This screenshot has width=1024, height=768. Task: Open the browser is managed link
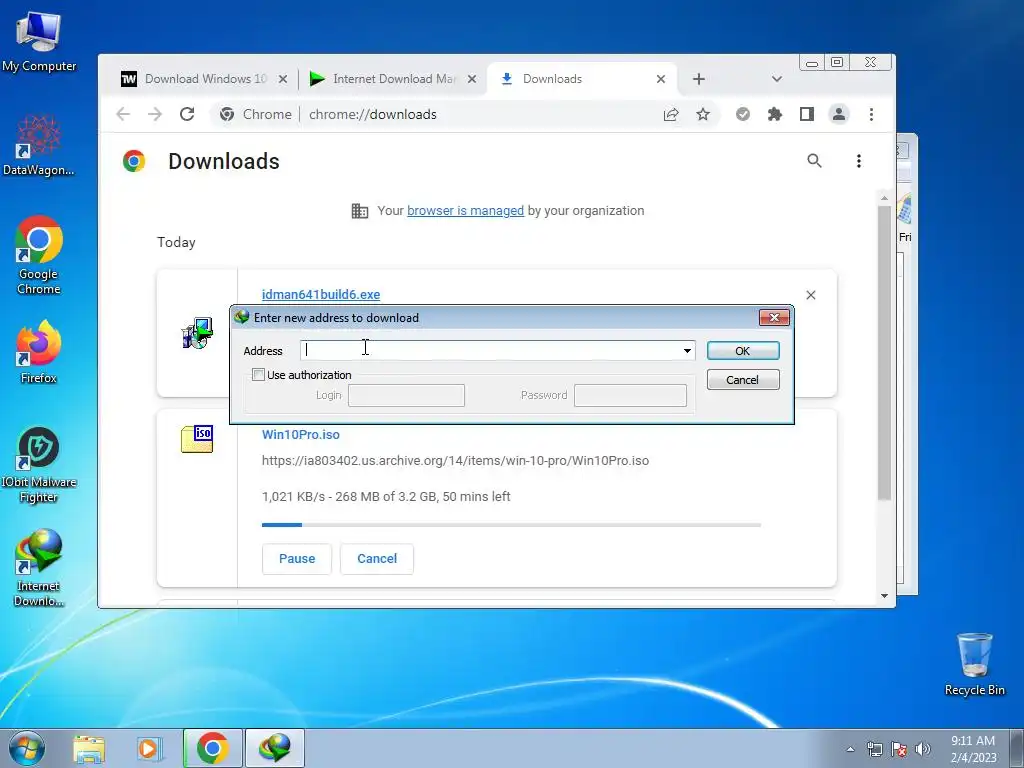[465, 210]
